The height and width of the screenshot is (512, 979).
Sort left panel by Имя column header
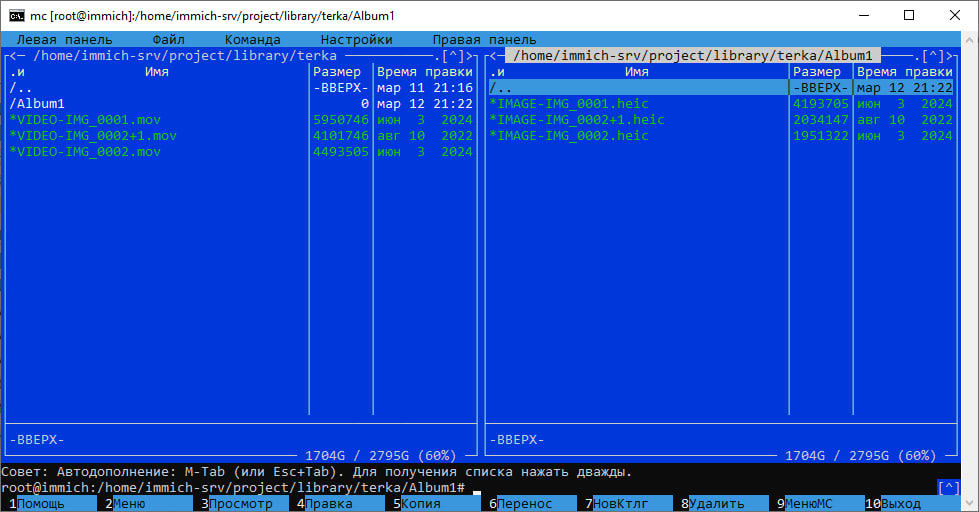tap(157, 72)
